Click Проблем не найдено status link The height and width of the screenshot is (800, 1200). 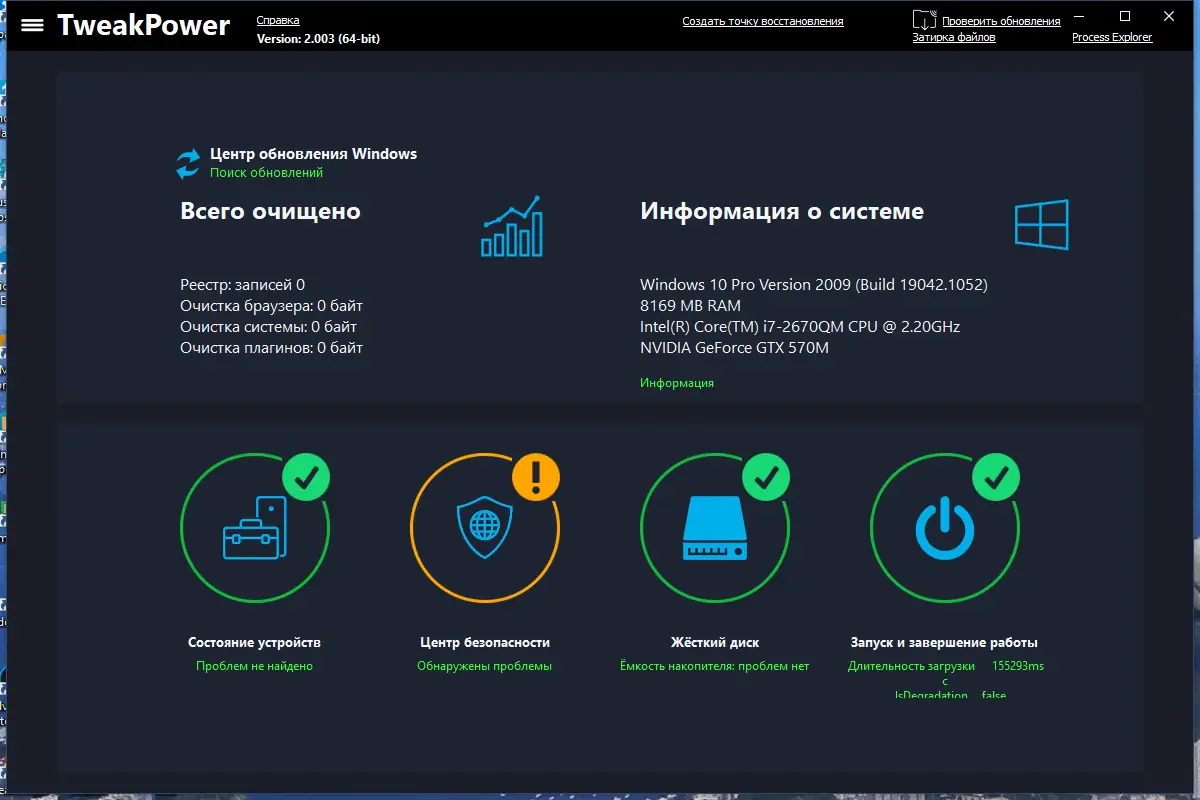coord(254,666)
